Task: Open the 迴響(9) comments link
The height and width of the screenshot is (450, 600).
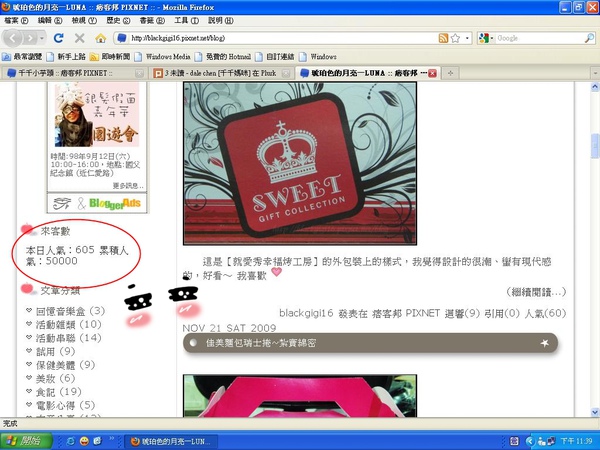Action: coord(462,313)
